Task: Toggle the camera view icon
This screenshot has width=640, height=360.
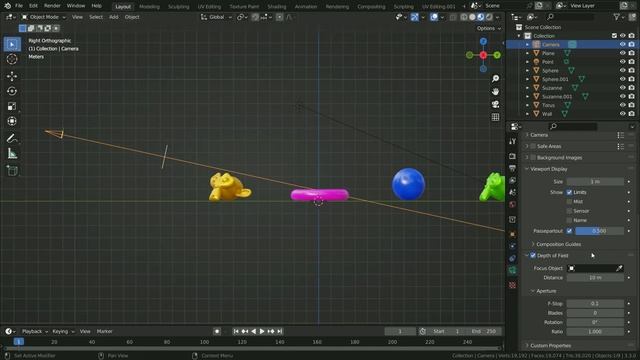Action: [495, 104]
